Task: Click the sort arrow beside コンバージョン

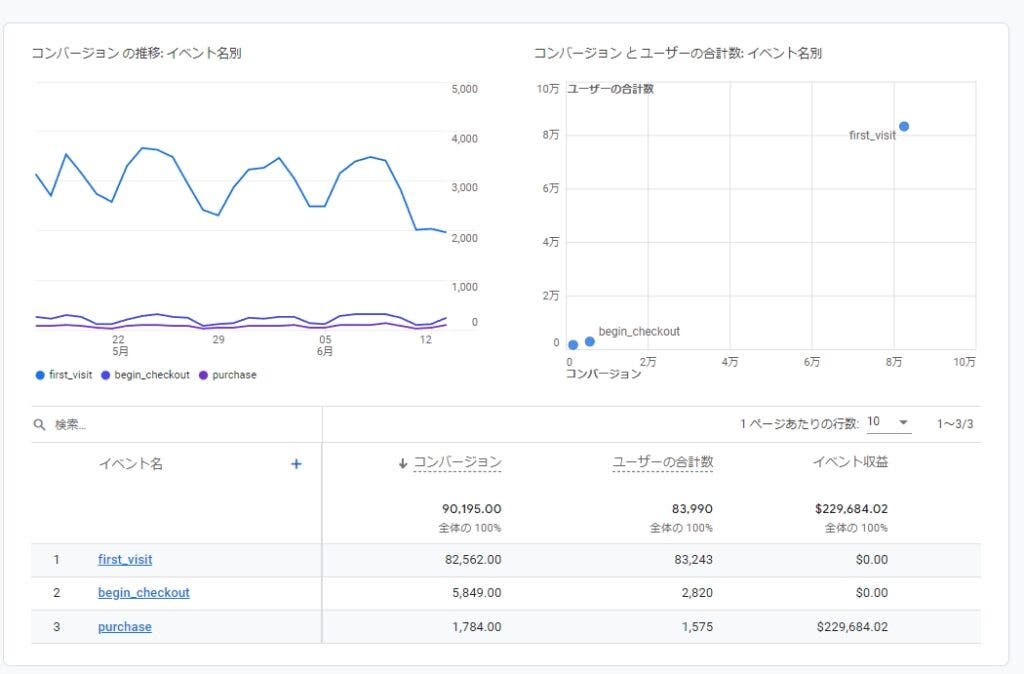Action: point(403,463)
